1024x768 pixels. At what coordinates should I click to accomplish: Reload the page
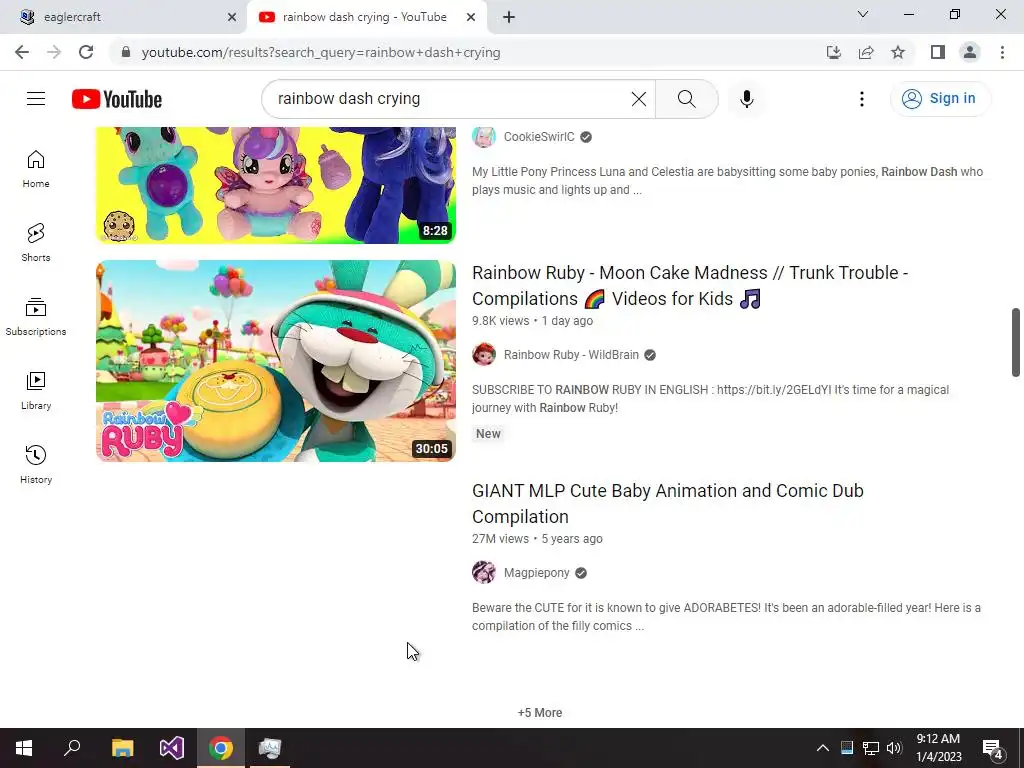pos(86,52)
